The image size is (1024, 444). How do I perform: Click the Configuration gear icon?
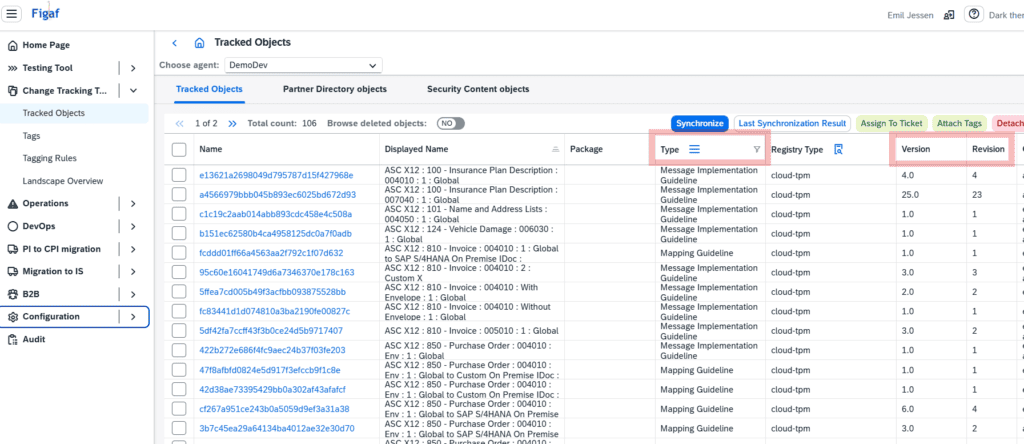coord(12,317)
